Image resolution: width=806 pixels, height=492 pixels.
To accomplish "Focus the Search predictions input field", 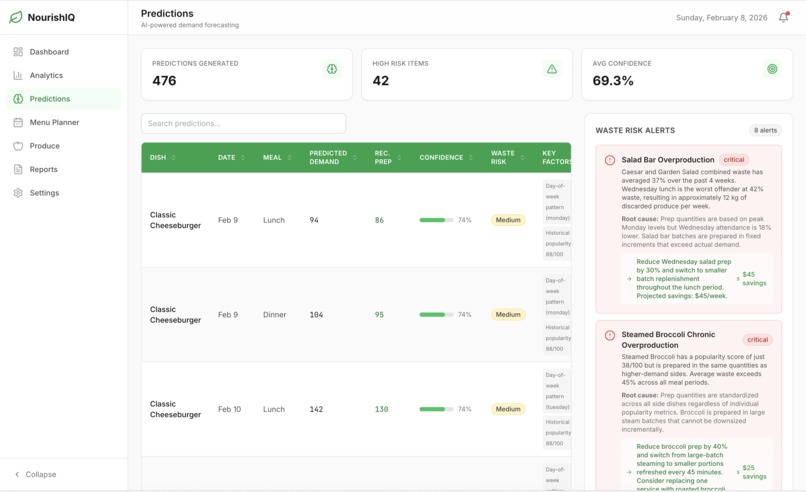I will pos(243,123).
